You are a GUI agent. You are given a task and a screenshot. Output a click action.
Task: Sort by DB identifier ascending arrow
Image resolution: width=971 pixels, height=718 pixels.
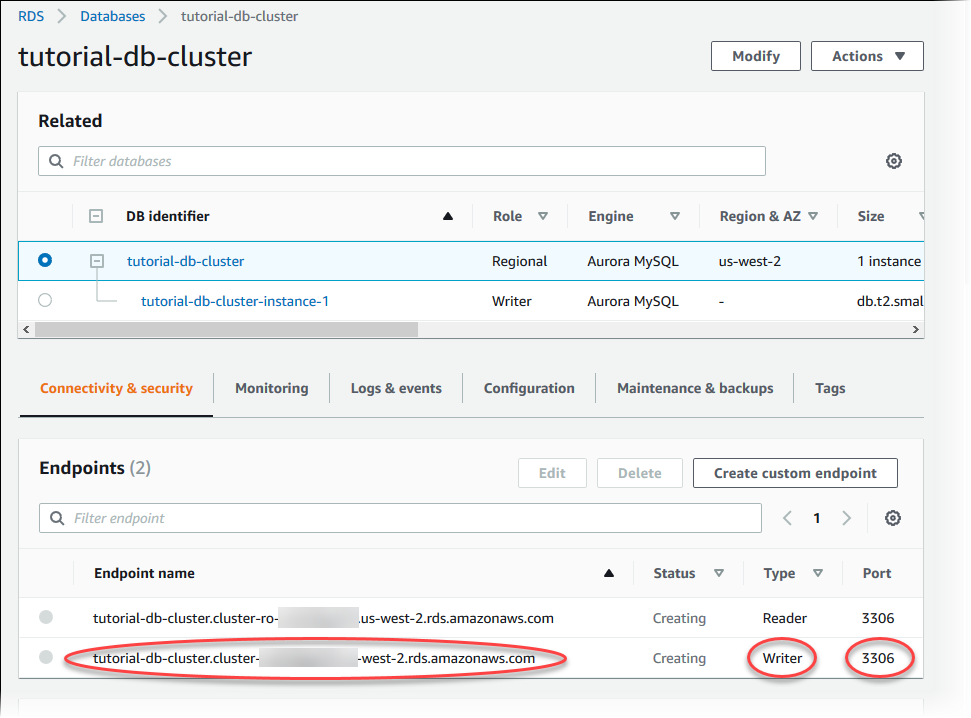pyautogui.click(x=448, y=216)
